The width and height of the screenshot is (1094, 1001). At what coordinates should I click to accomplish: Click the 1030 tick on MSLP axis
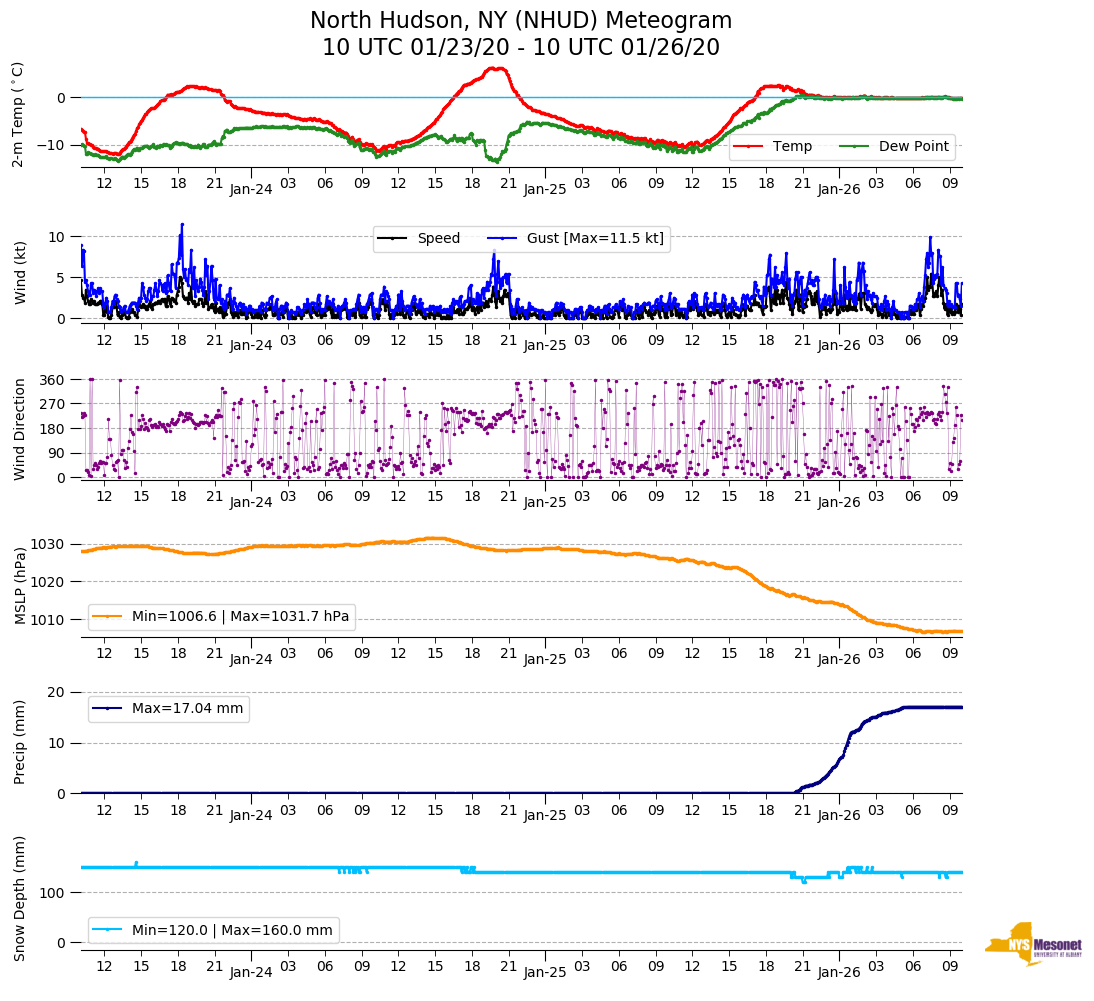[x=49, y=544]
